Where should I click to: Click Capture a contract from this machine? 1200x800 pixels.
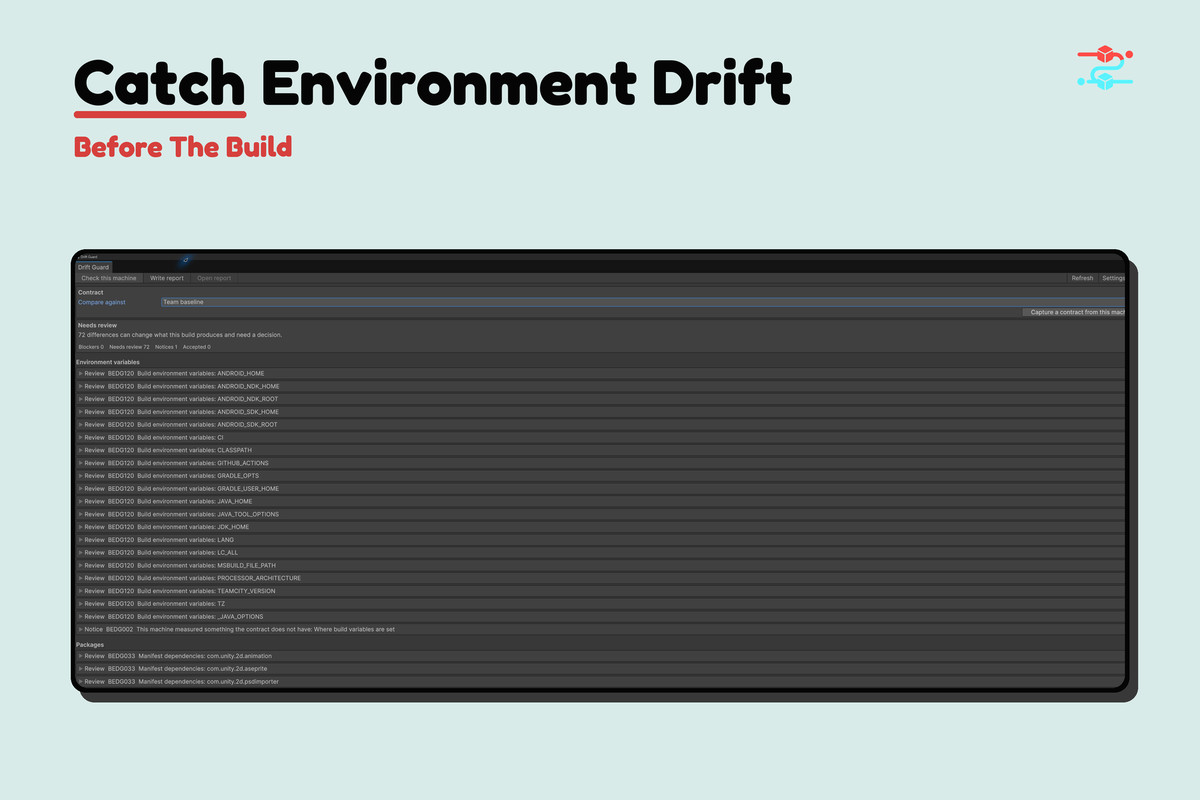pos(1075,312)
